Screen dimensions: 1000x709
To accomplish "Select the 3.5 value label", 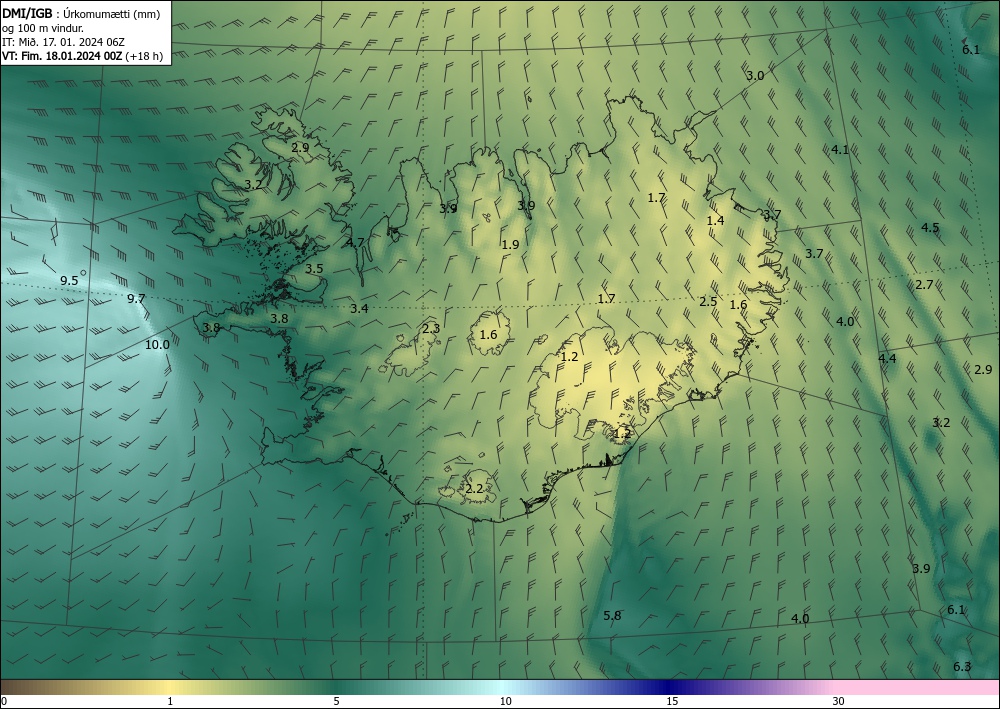I will click(x=314, y=269).
